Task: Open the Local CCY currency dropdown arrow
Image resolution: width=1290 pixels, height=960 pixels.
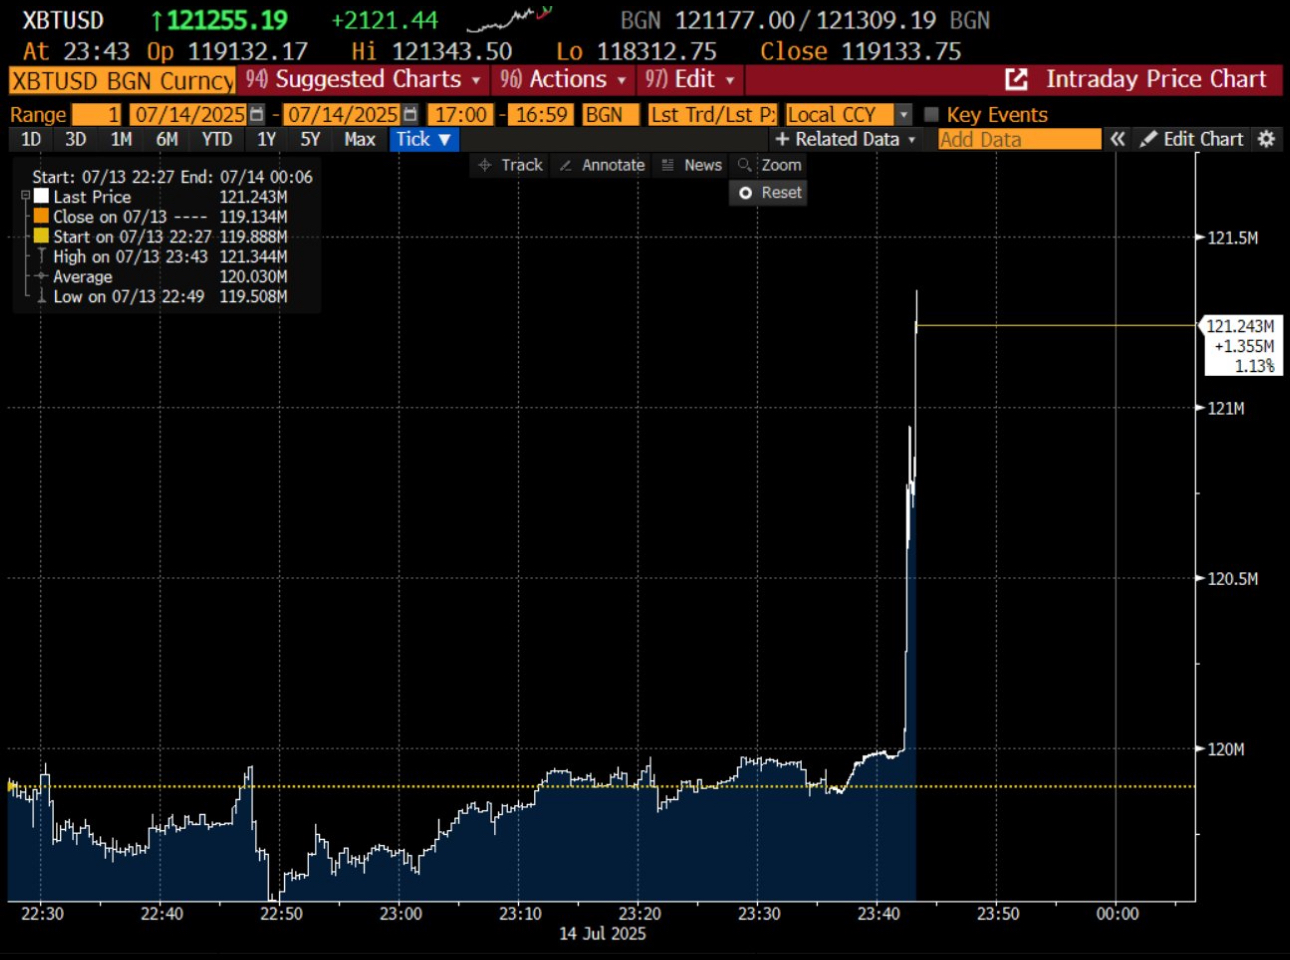Action: pyautogui.click(x=904, y=115)
